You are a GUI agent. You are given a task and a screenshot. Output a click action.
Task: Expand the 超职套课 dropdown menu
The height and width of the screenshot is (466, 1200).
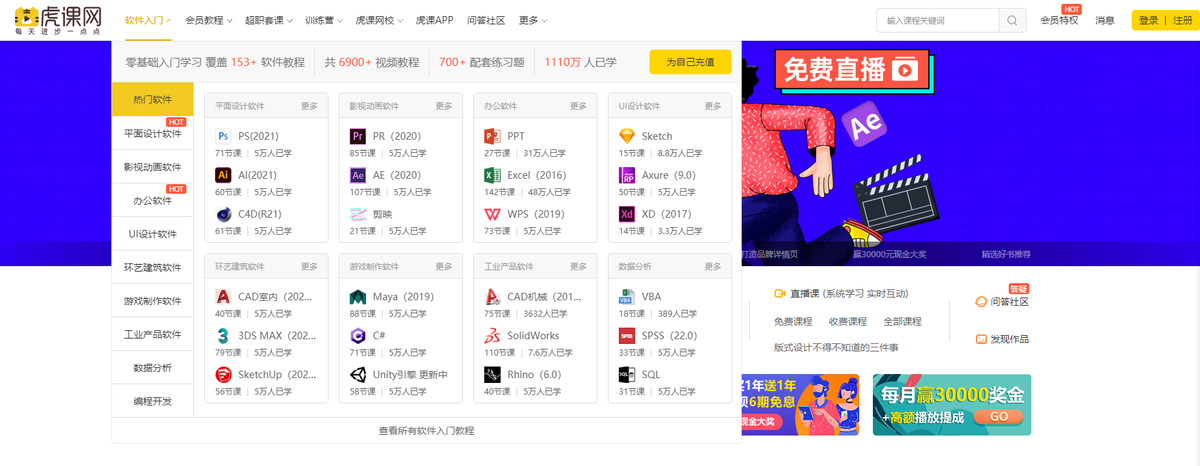270,20
